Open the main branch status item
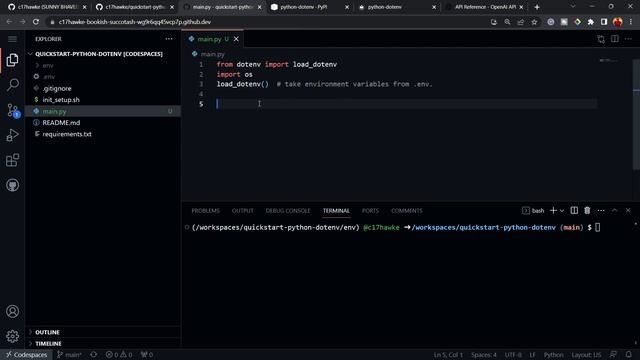The height and width of the screenshot is (360, 640). pos(69,355)
